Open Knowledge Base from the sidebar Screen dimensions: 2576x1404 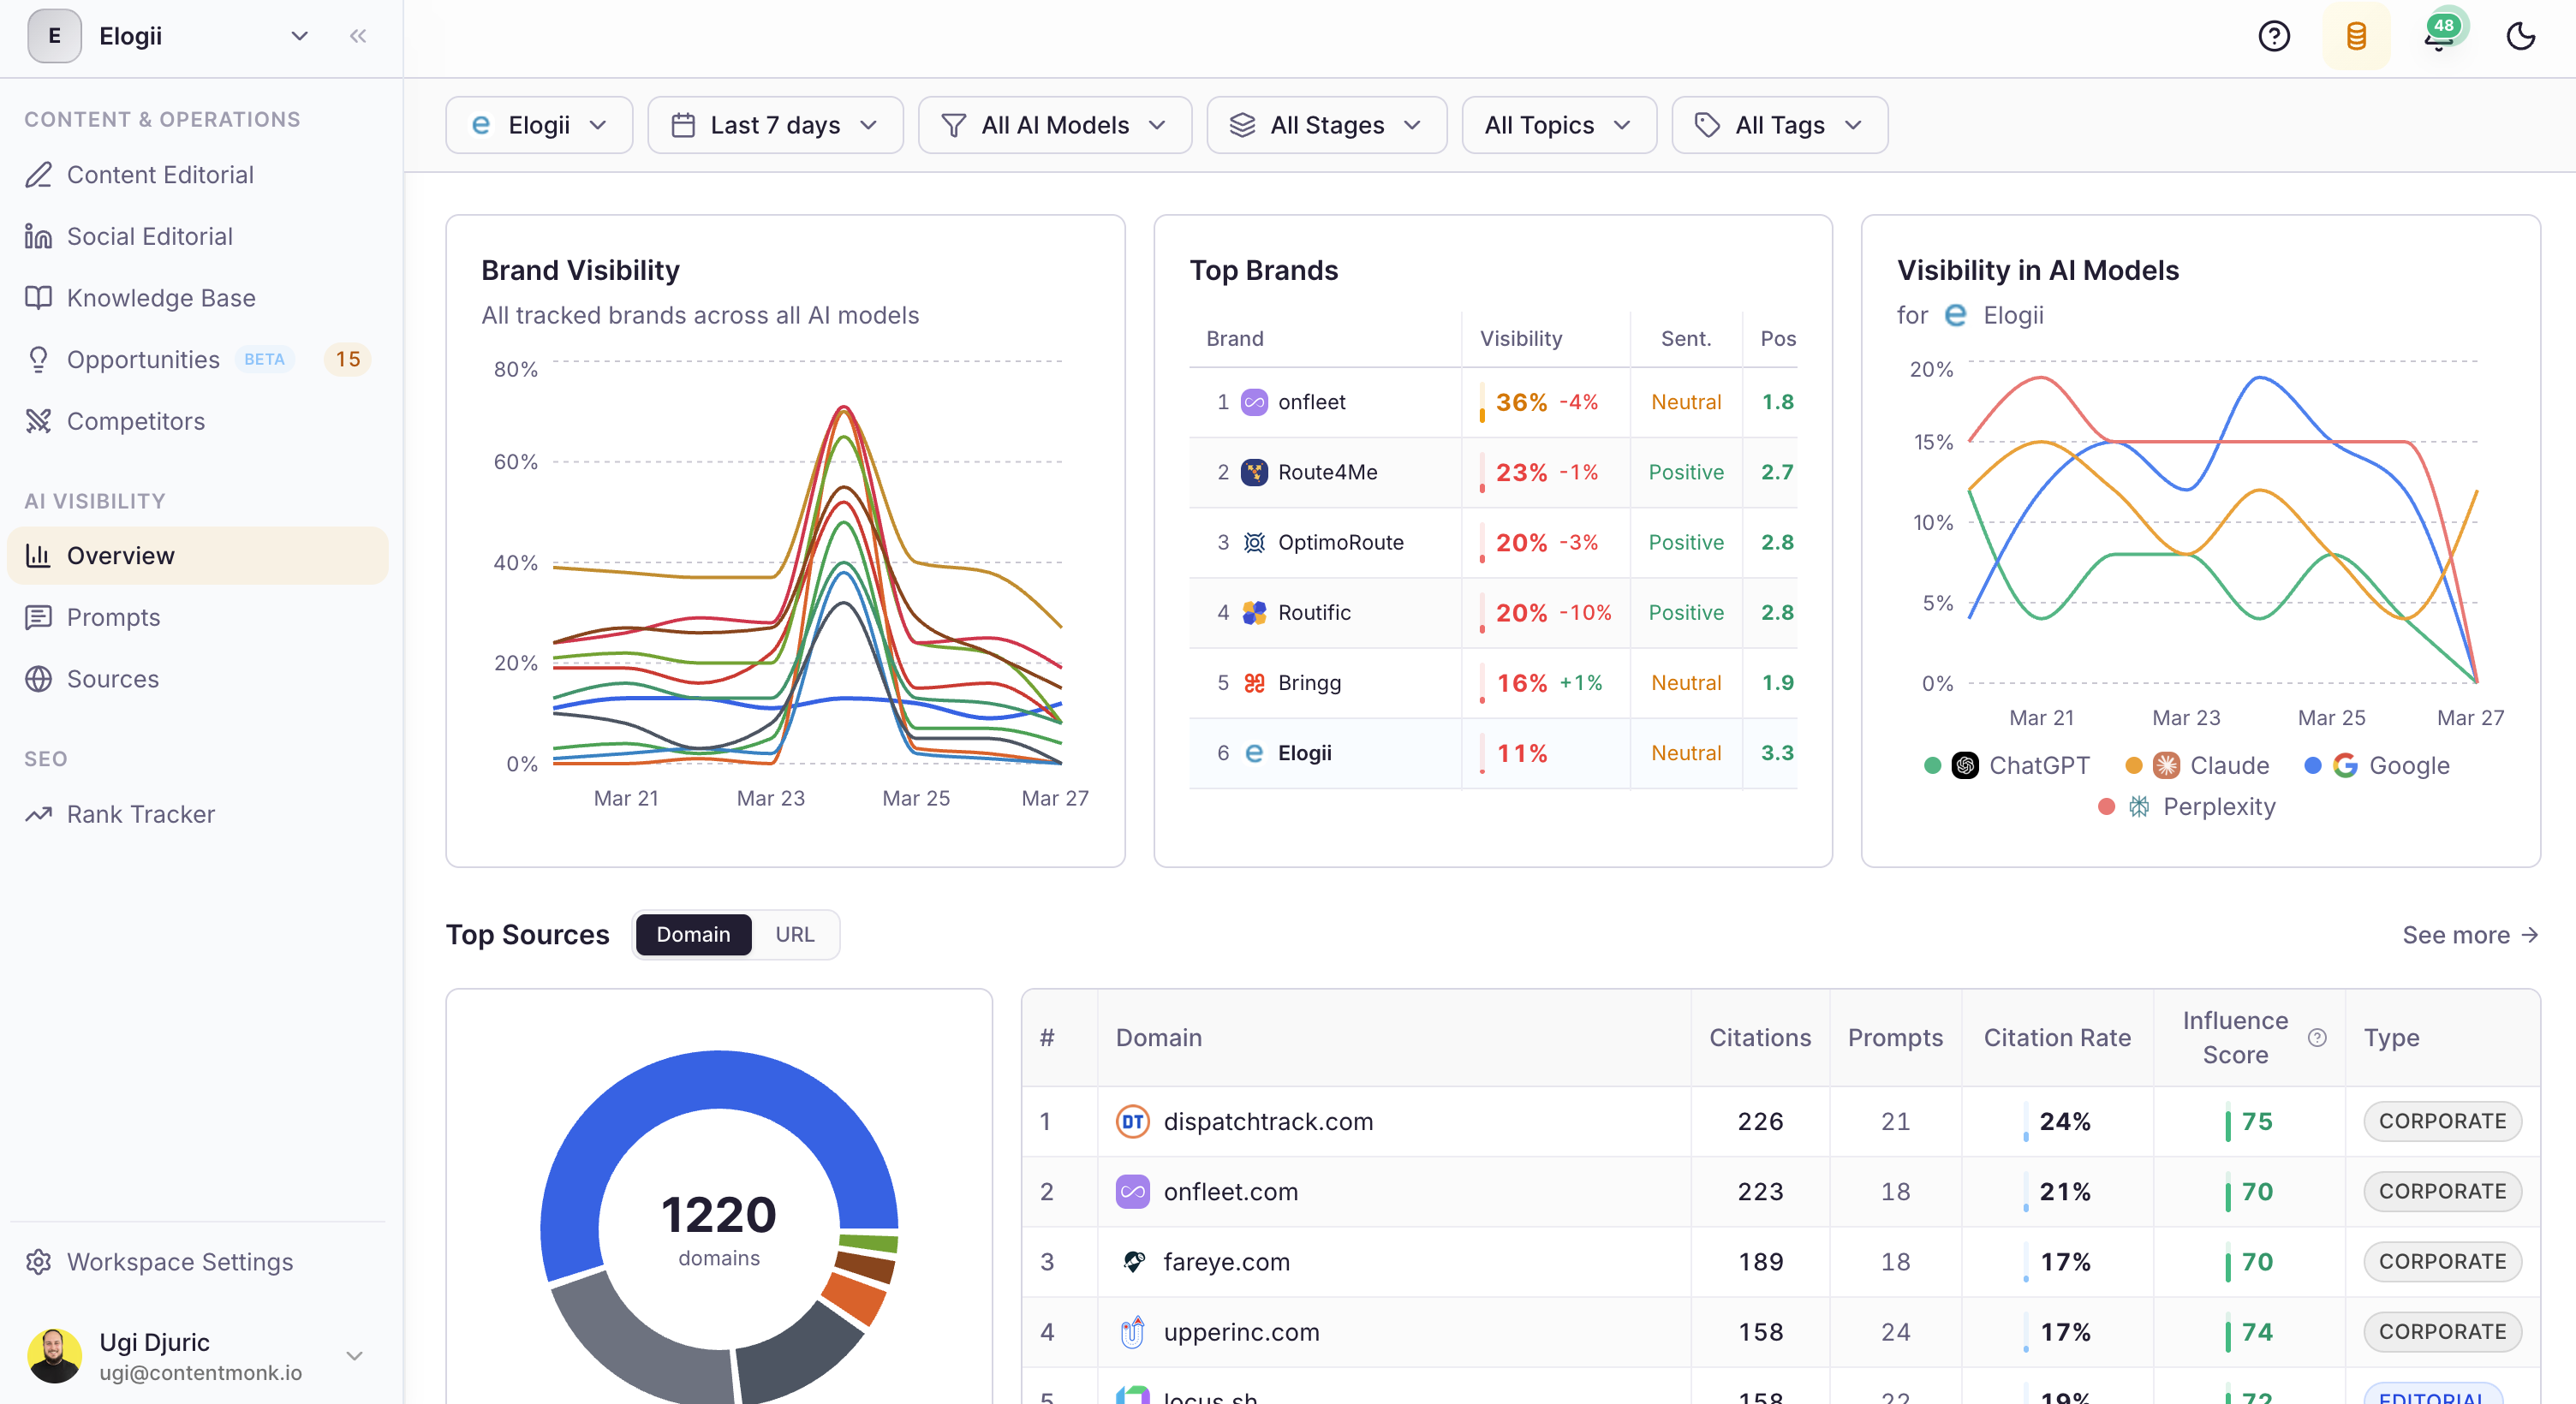coord(161,297)
